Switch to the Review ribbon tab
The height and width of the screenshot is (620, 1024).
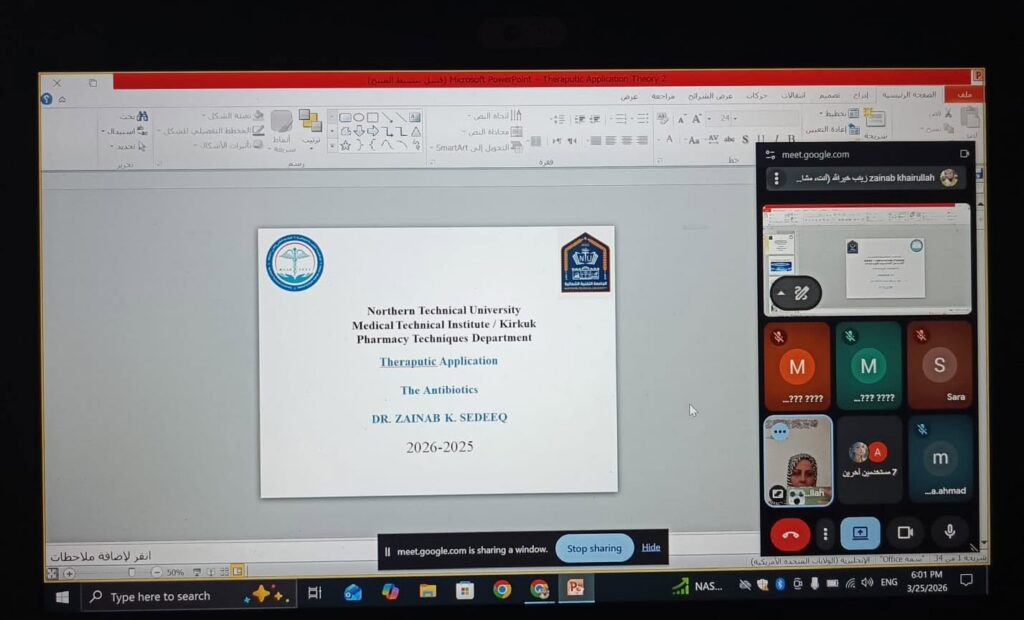663,96
